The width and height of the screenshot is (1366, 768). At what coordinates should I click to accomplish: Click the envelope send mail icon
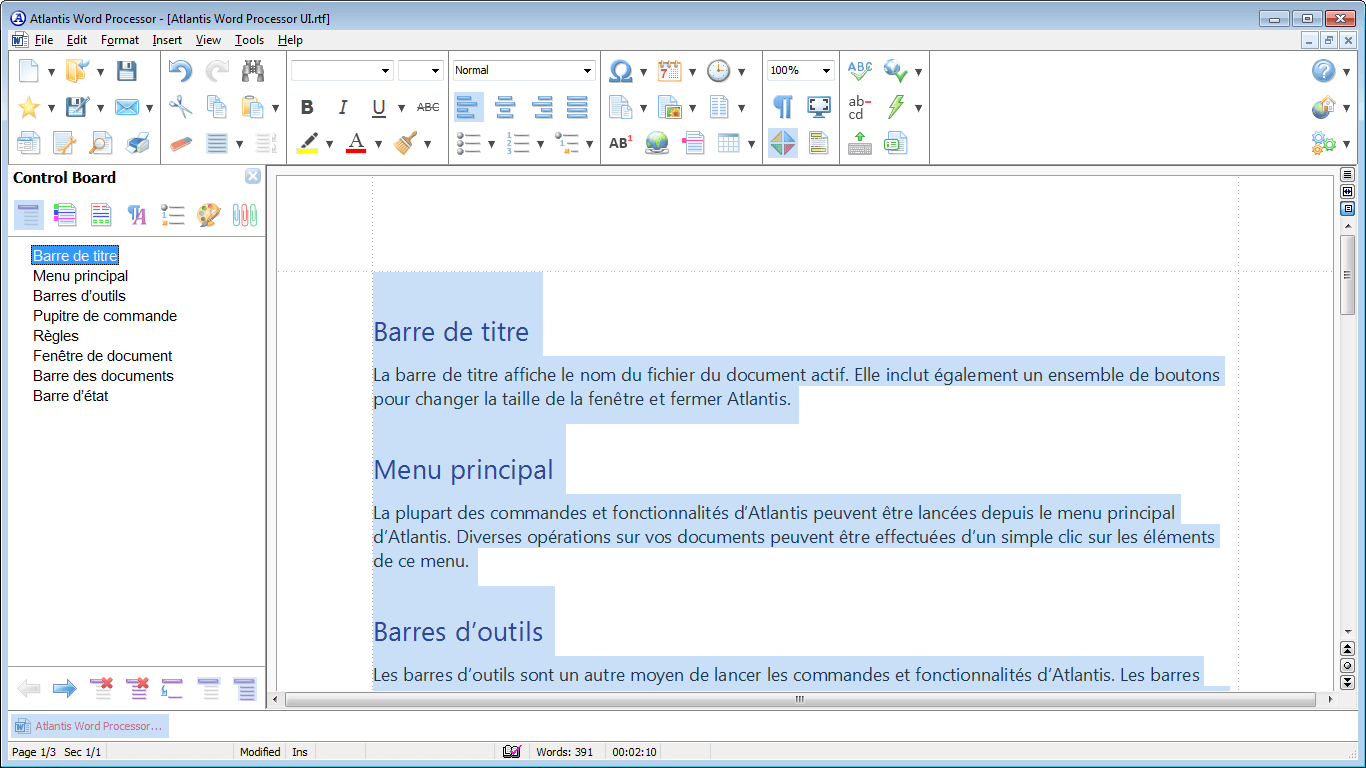tap(126, 107)
